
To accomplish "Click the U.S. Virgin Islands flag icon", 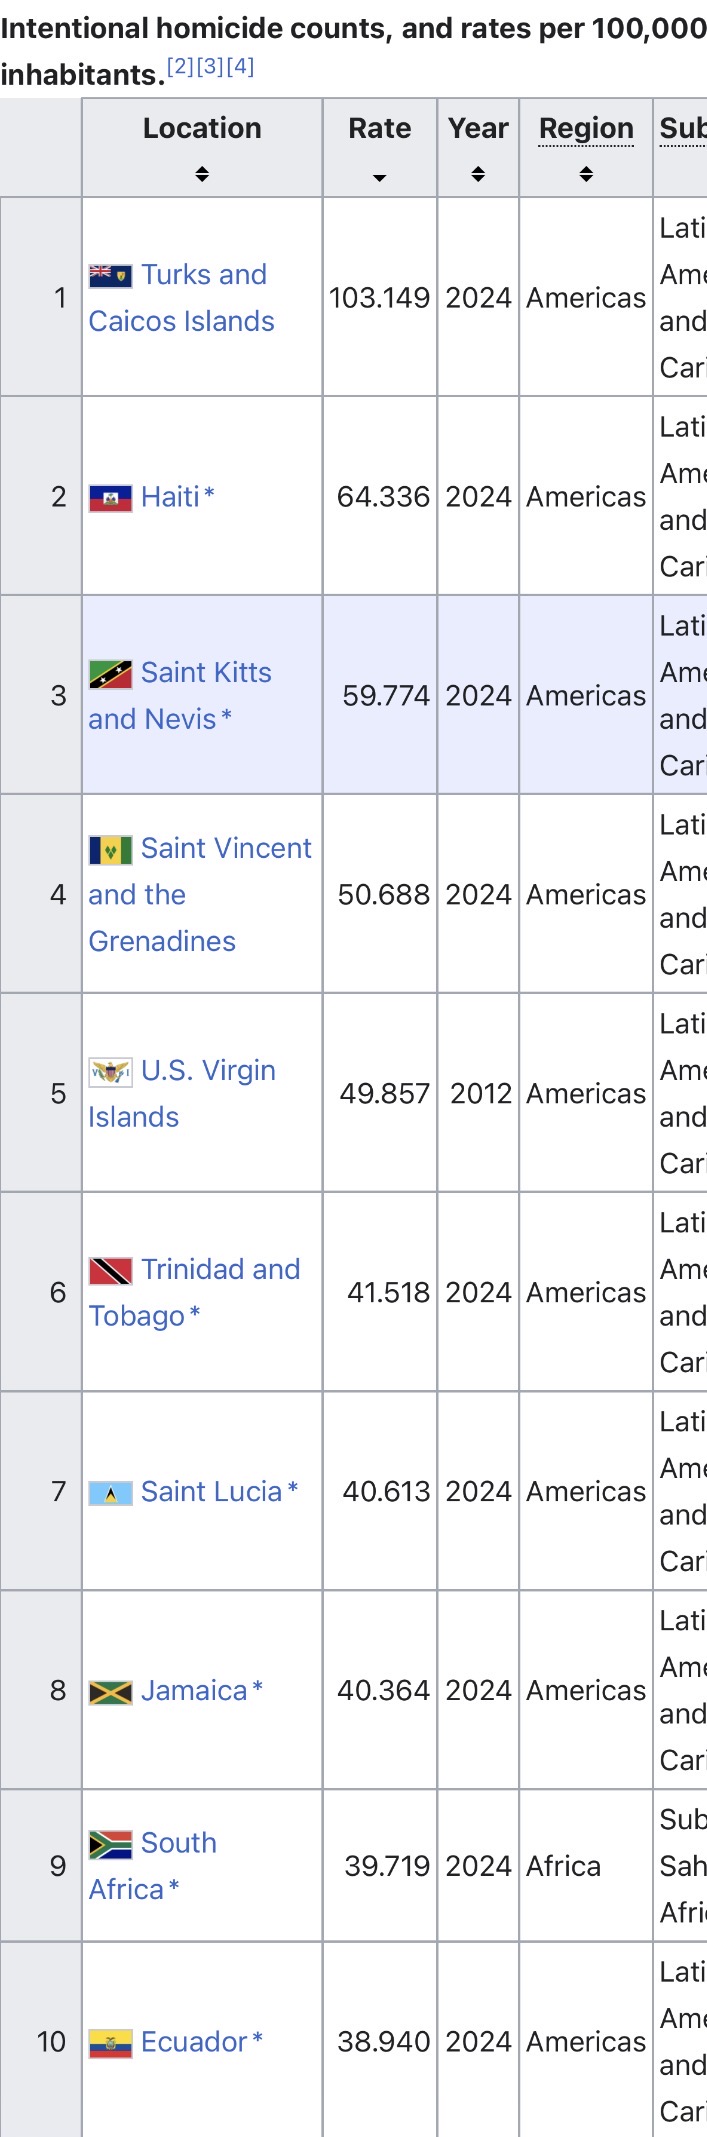I will point(110,1072).
